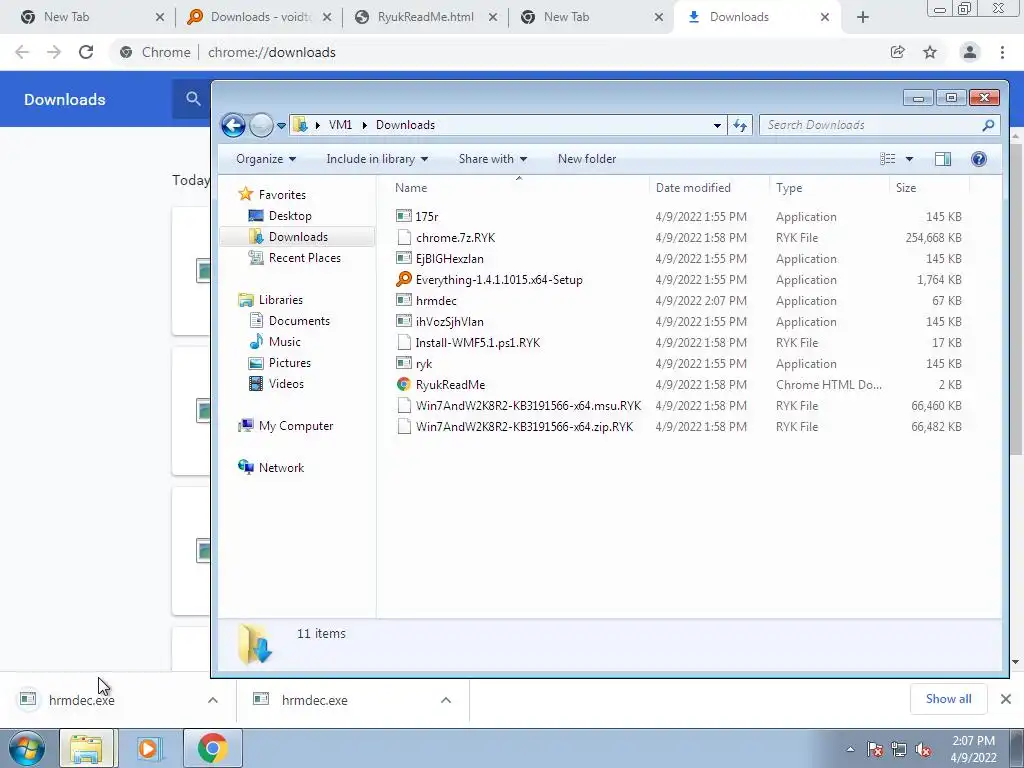Click Show all downloads button
The width and height of the screenshot is (1024, 768).
click(x=948, y=699)
